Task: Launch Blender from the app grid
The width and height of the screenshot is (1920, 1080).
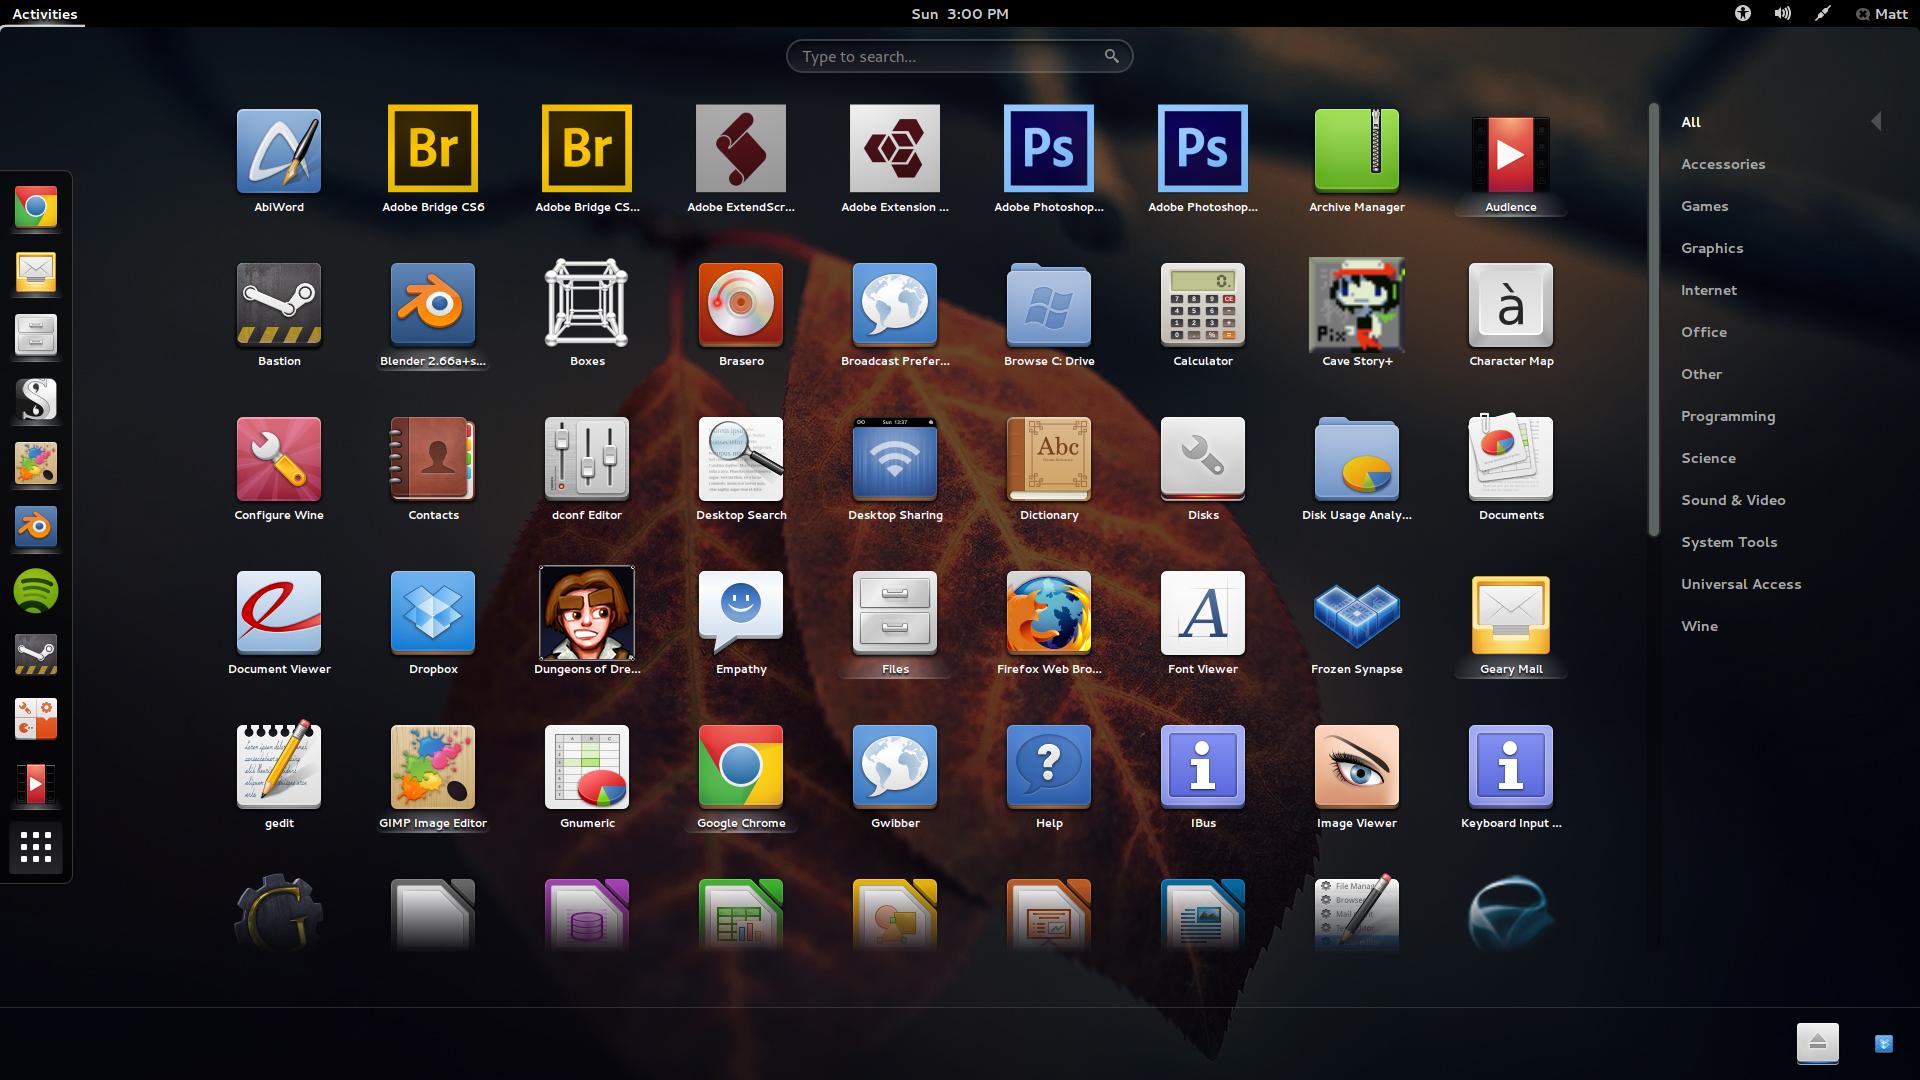Action: pyautogui.click(x=433, y=304)
